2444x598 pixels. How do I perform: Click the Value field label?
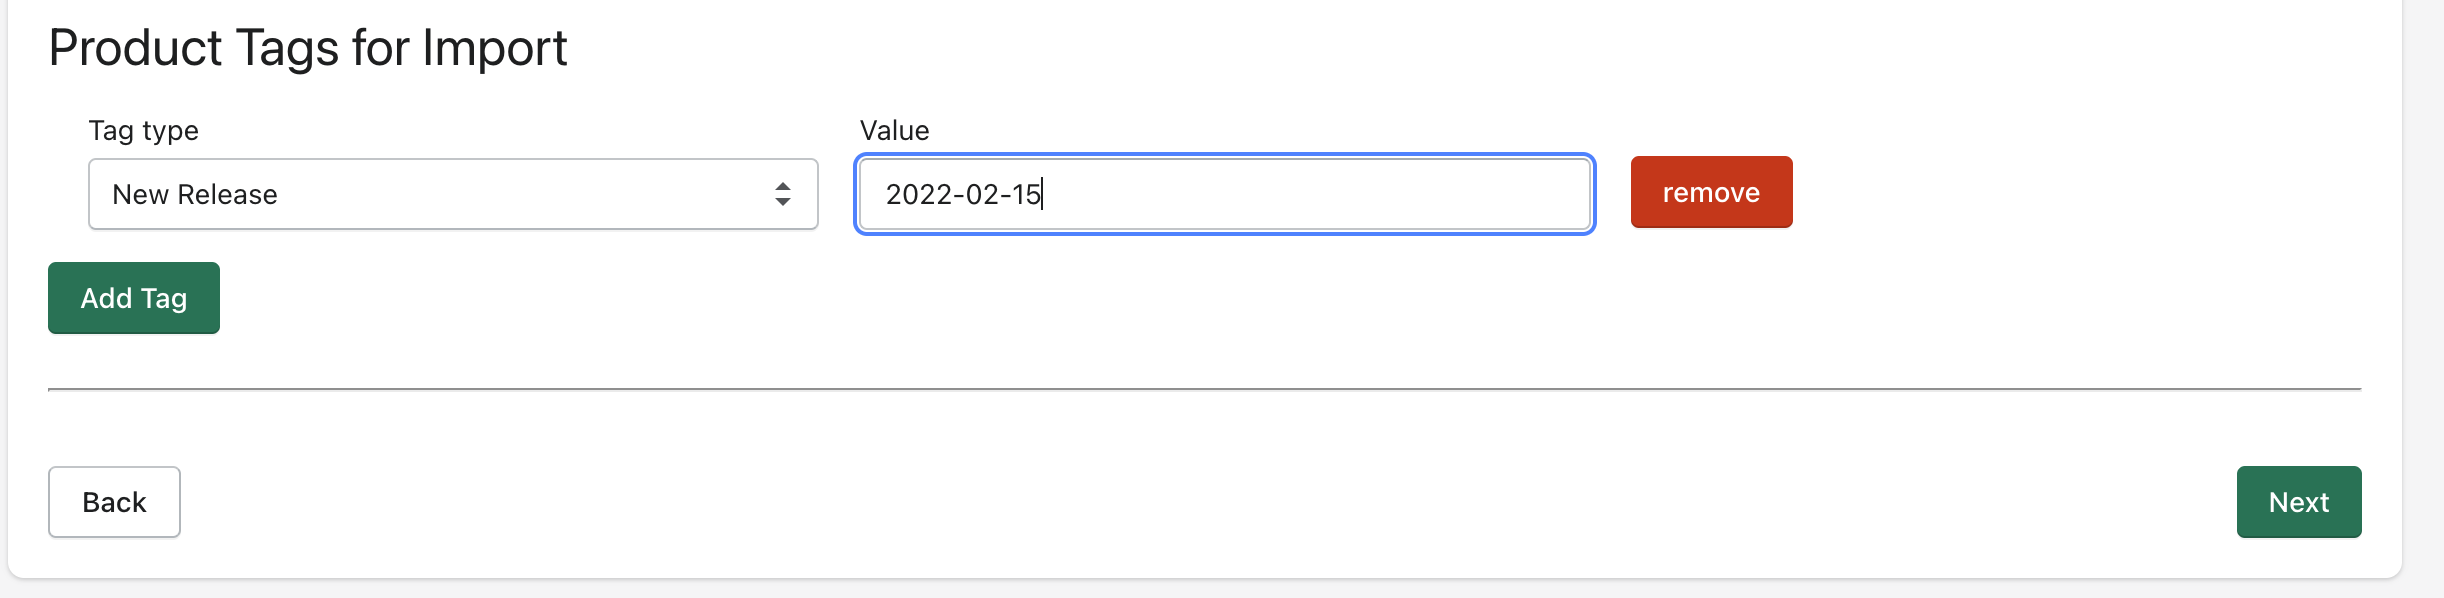(x=894, y=131)
